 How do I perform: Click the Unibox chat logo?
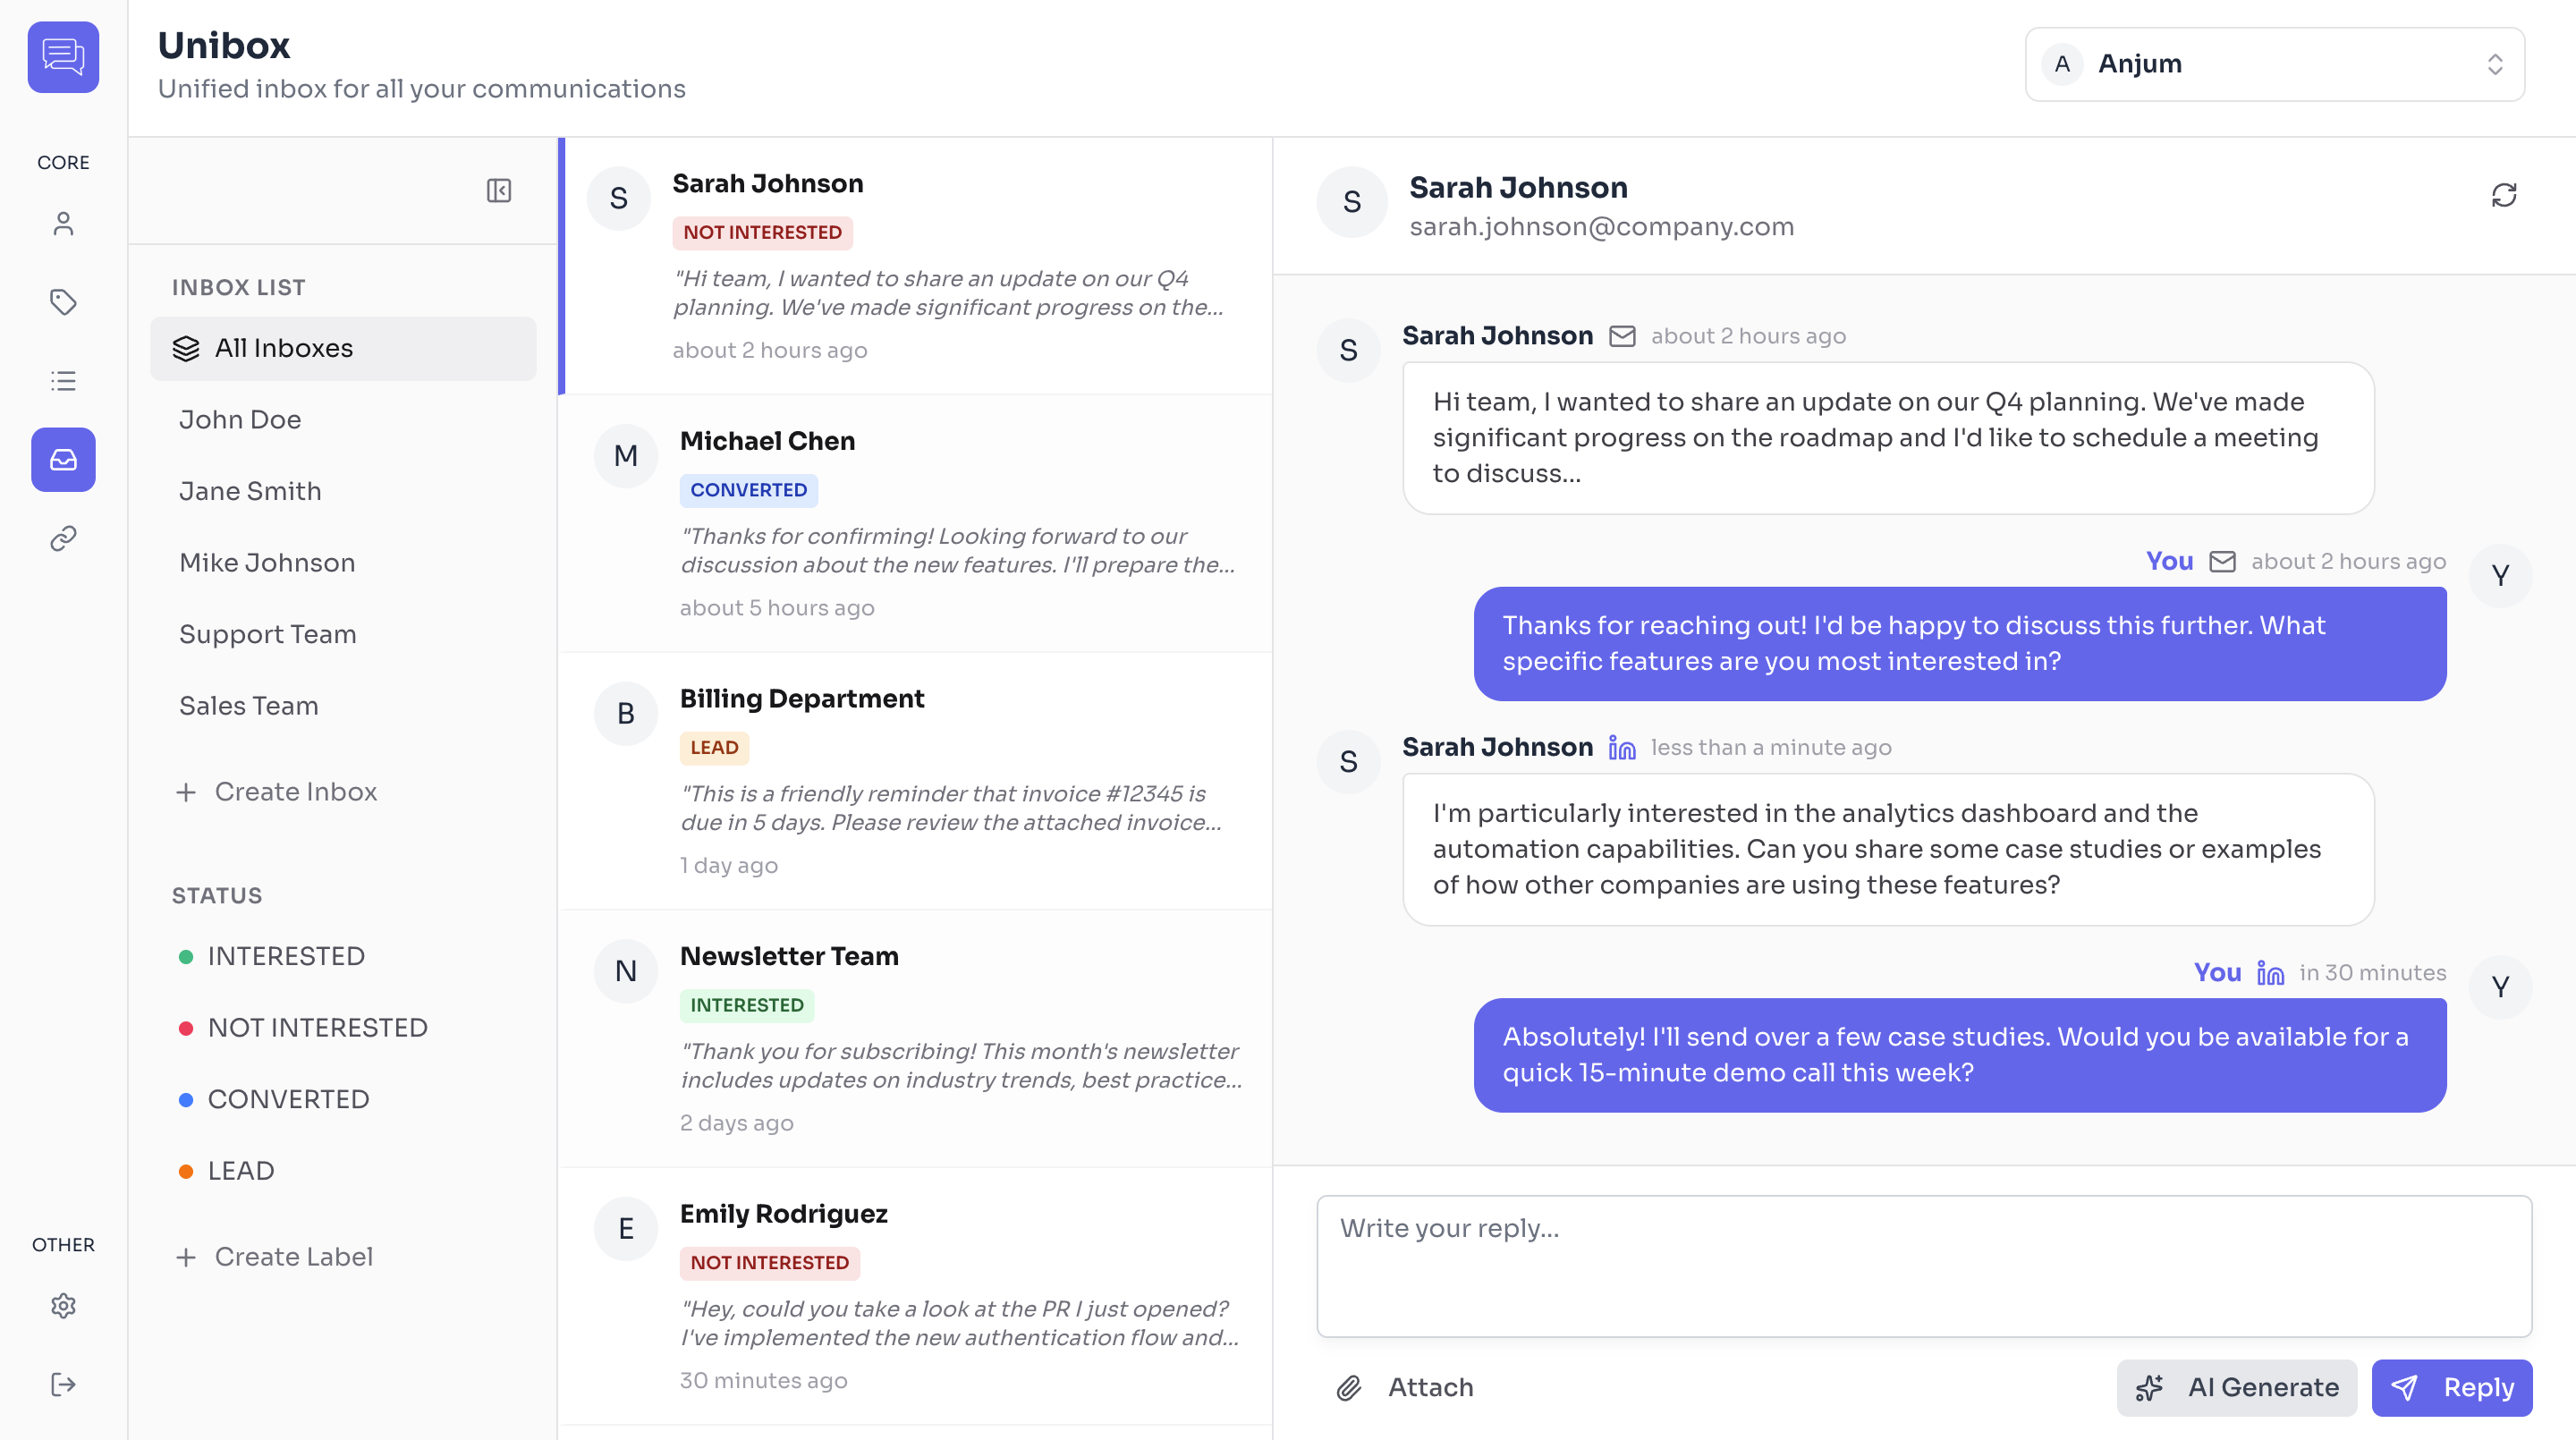63,57
